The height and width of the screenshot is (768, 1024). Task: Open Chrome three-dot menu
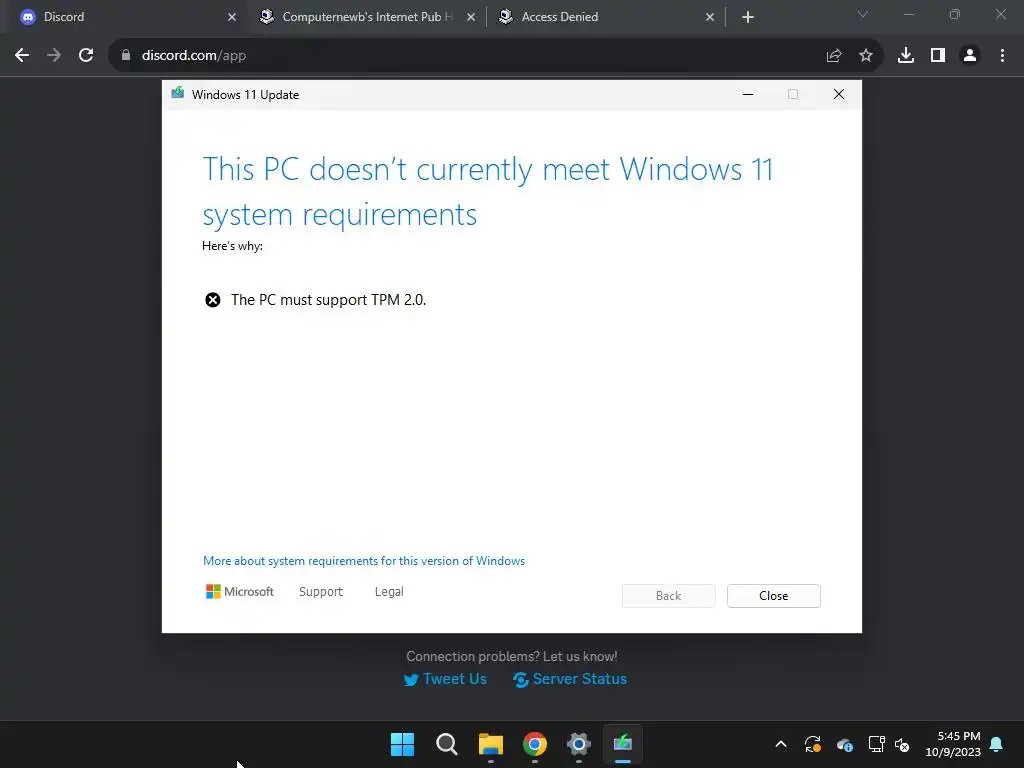(x=1002, y=56)
